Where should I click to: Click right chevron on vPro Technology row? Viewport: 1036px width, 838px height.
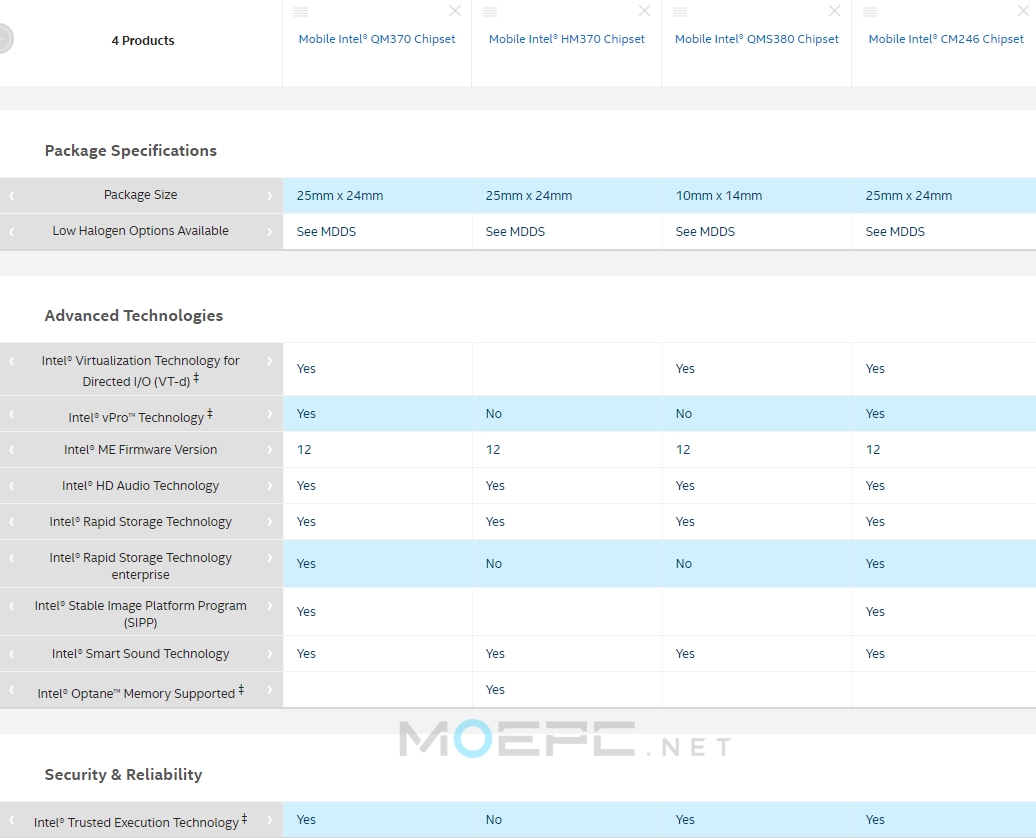(270, 414)
